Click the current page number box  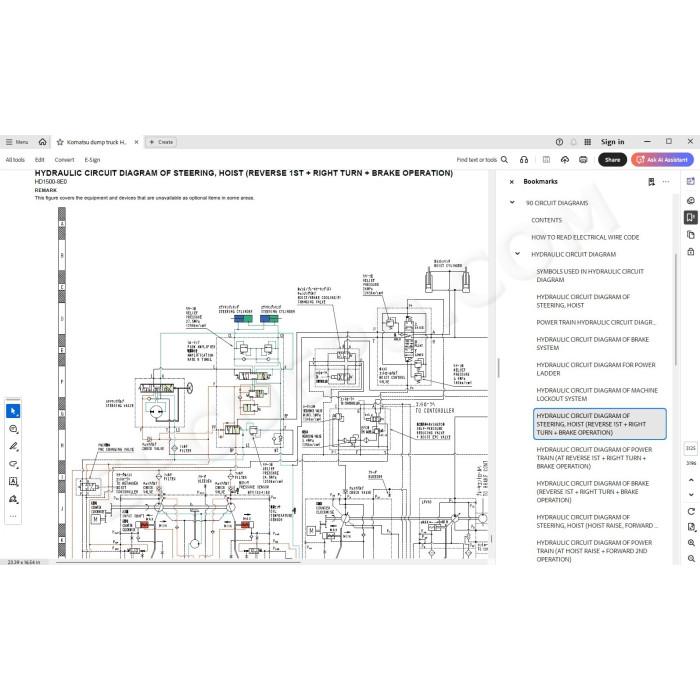click(x=691, y=448)
